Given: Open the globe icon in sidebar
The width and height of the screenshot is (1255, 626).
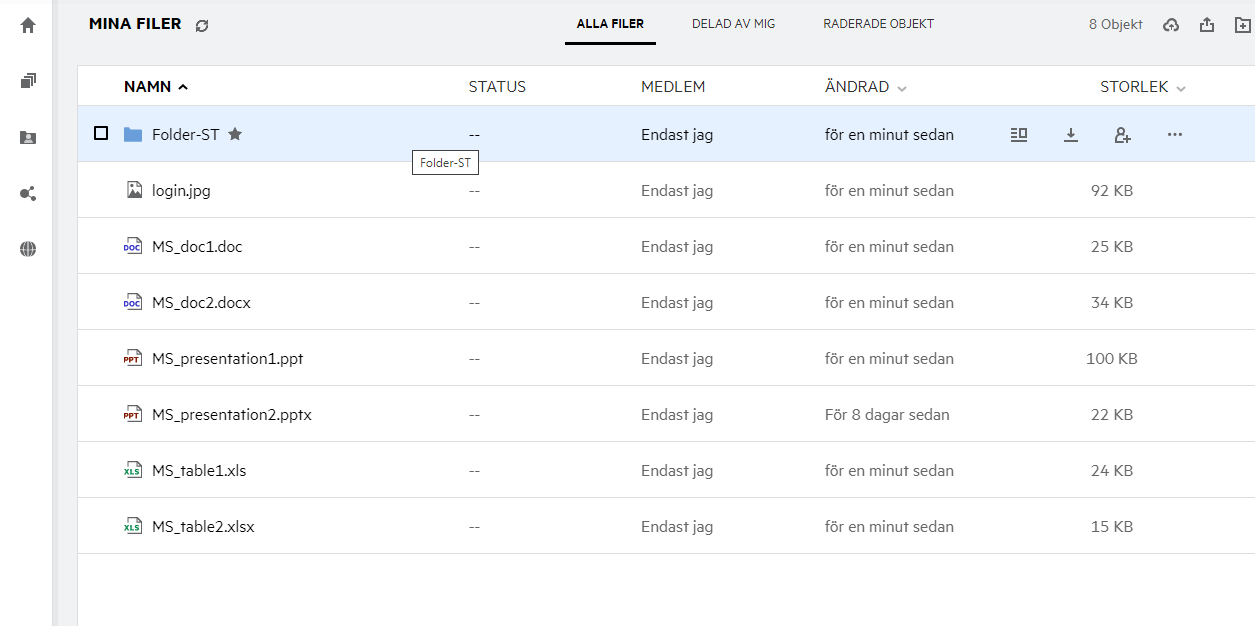Looking at the screenshot, I should [28, 250].
